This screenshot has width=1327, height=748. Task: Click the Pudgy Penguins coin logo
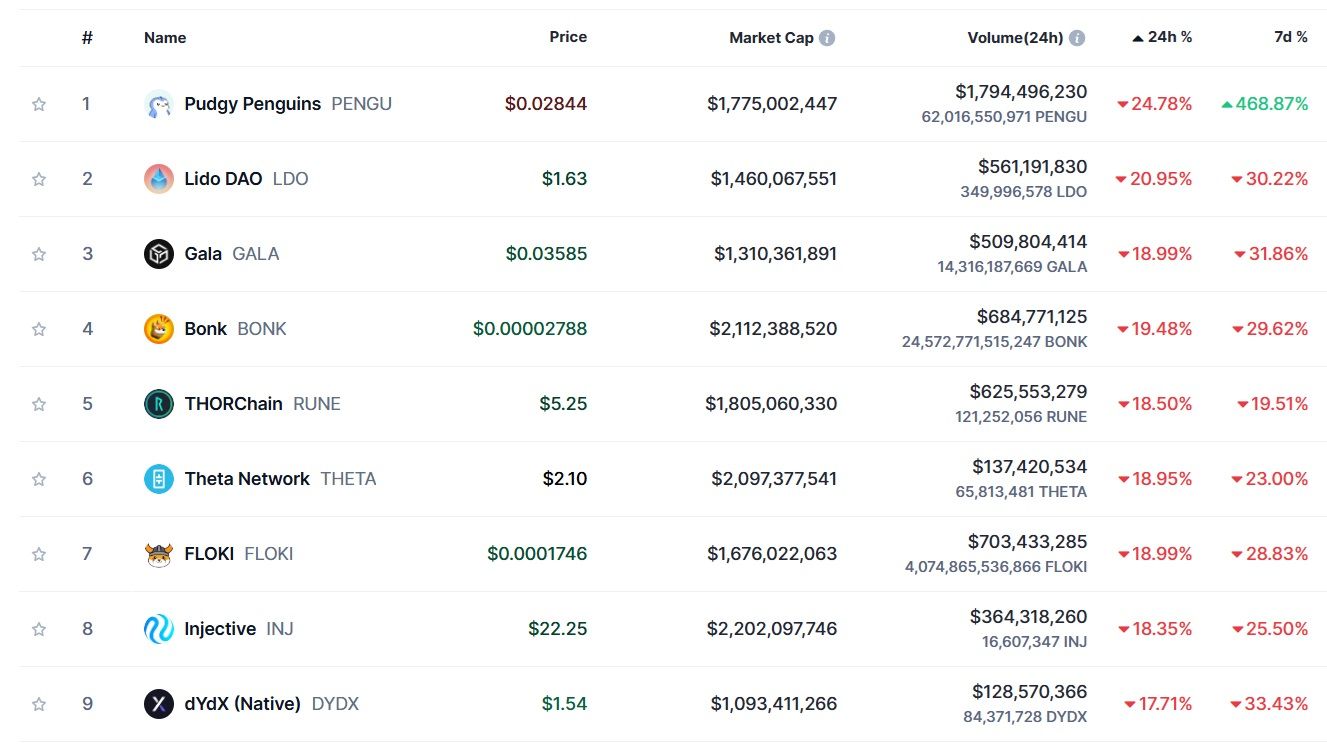(x=158, y=104)
